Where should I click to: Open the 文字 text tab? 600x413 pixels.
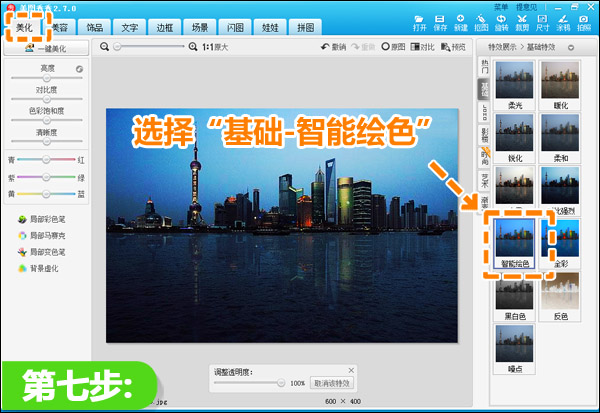(130, 28)
